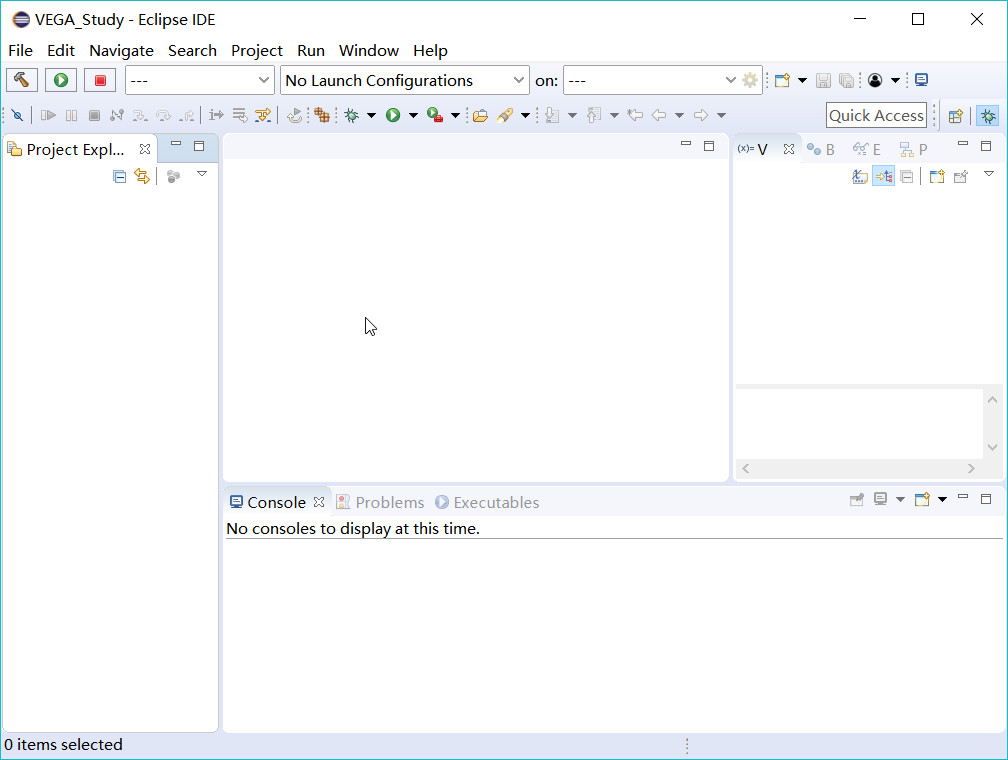Switch to the Problems tab
This screenshot has width=1008, height=760.
click(x=381, y=502)
